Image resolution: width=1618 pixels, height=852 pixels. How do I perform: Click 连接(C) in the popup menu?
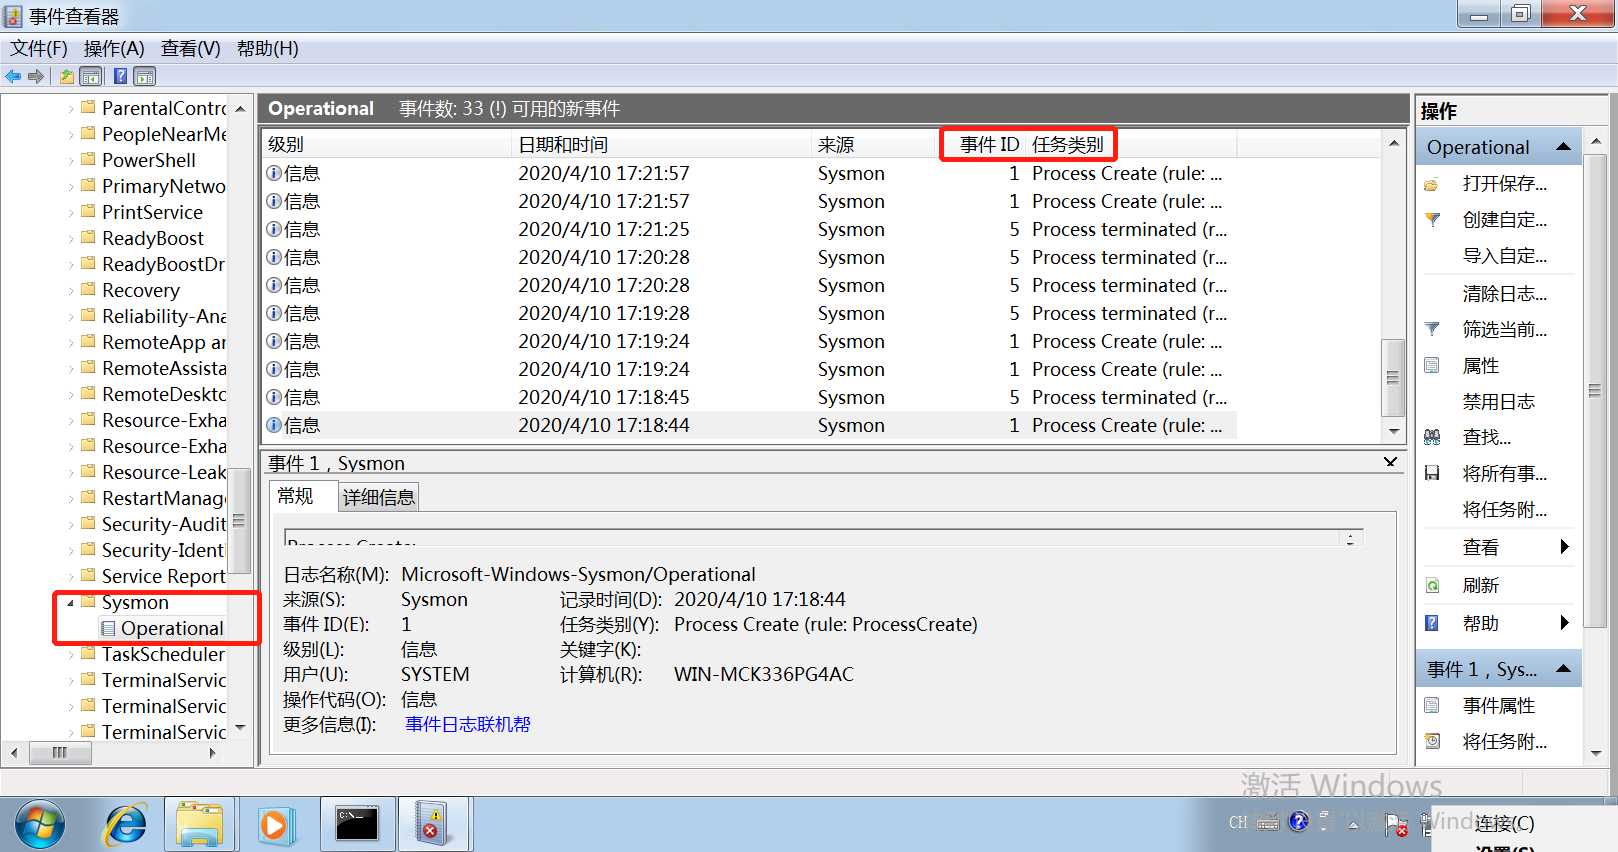[1505, 823]
